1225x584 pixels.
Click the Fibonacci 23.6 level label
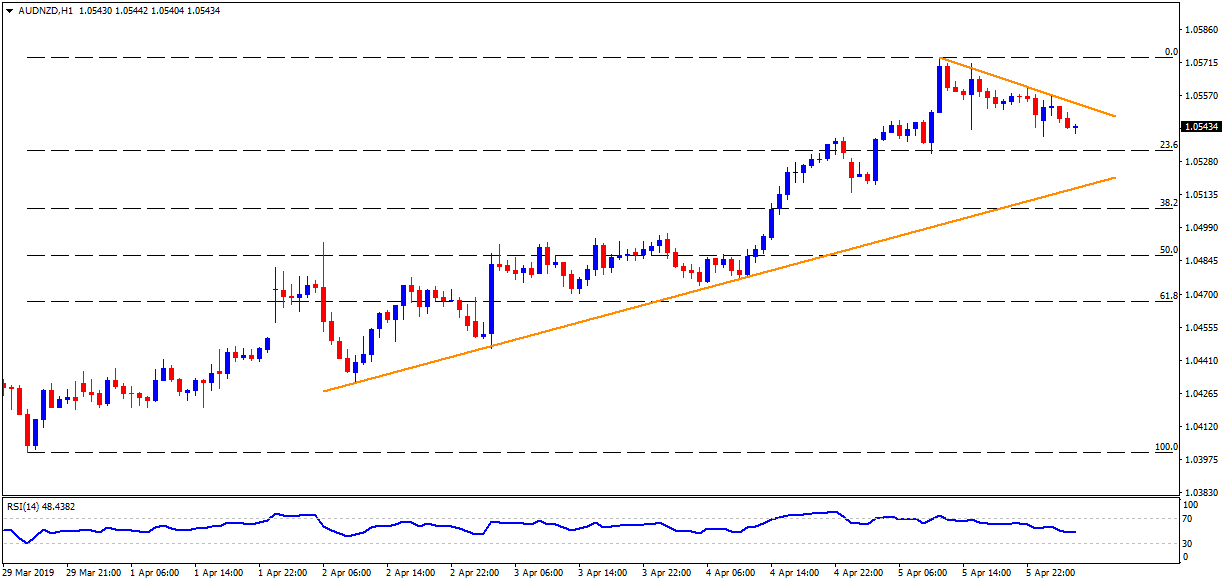(1166, 145)
